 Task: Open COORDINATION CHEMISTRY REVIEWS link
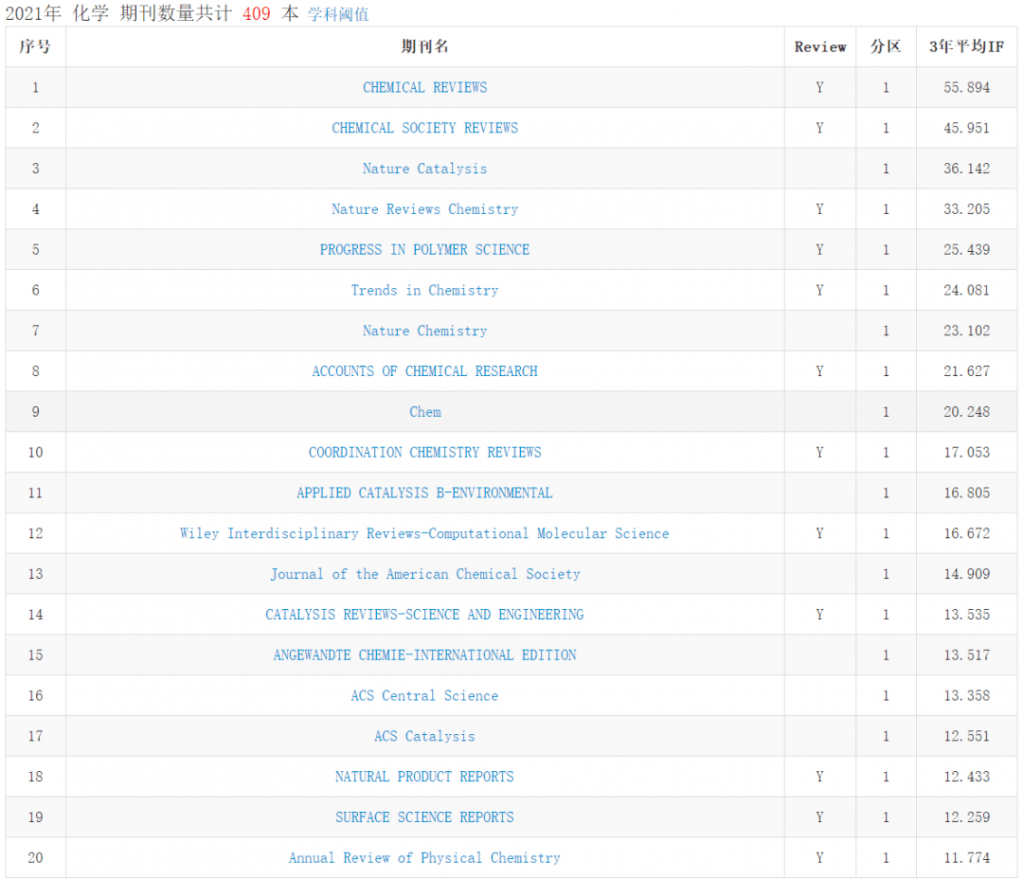tap(425, 452)
